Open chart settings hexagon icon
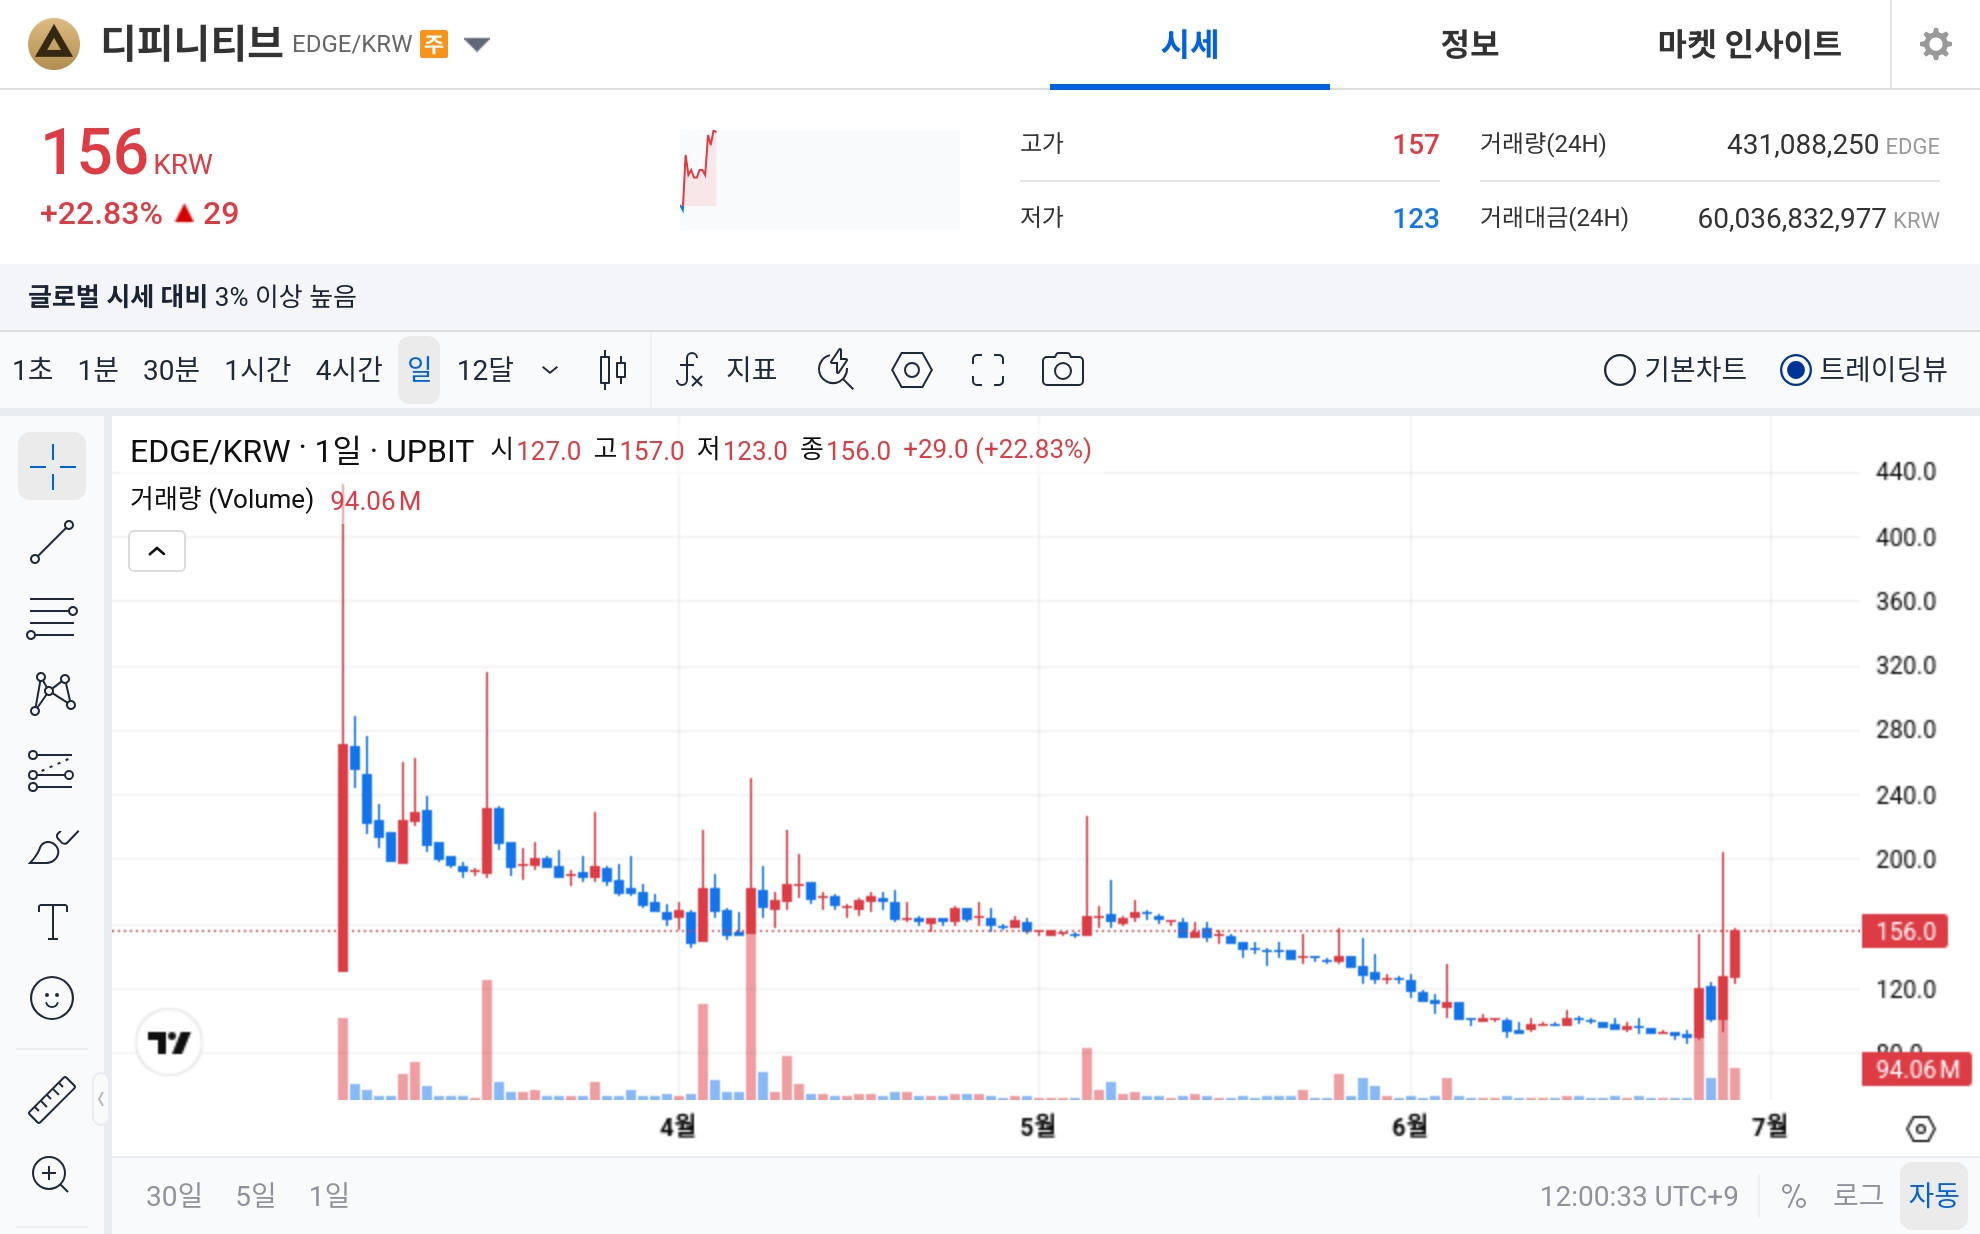Image resolution: width=1980 pixels, height=1234 pixels. 912,370
